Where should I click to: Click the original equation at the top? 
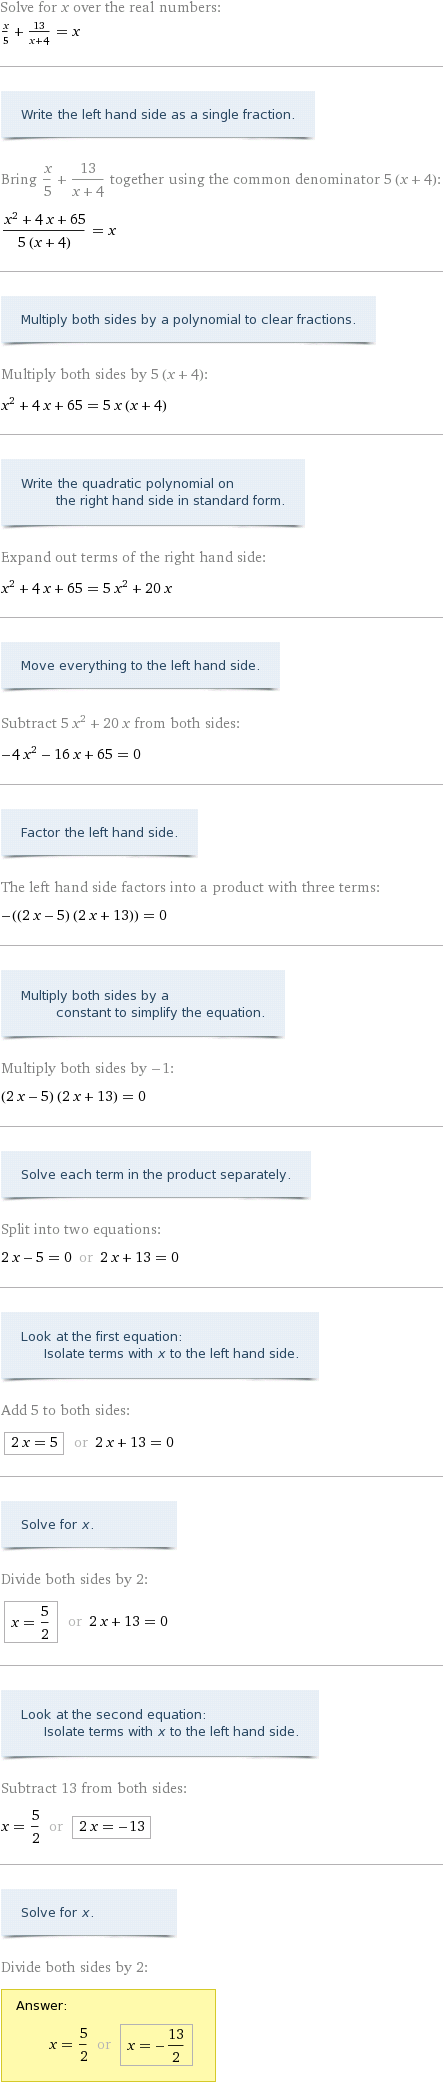pos(41,34)
